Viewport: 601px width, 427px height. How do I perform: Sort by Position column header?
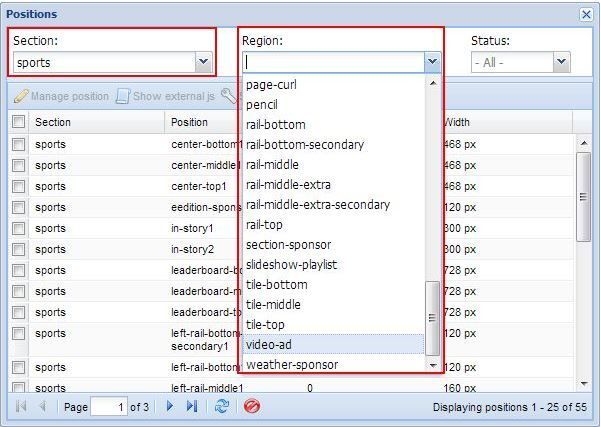pyautogui.click(x=202, y=122)
